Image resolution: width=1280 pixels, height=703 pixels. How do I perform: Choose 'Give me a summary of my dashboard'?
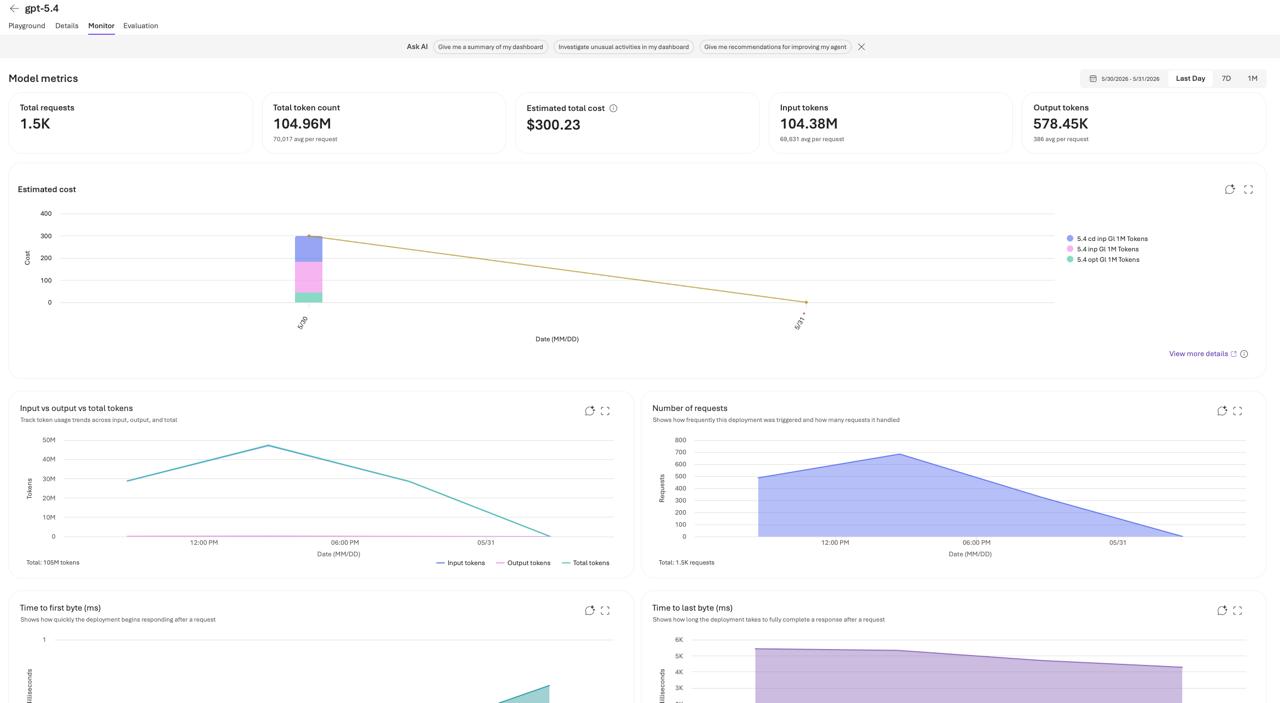coord(490,47)
